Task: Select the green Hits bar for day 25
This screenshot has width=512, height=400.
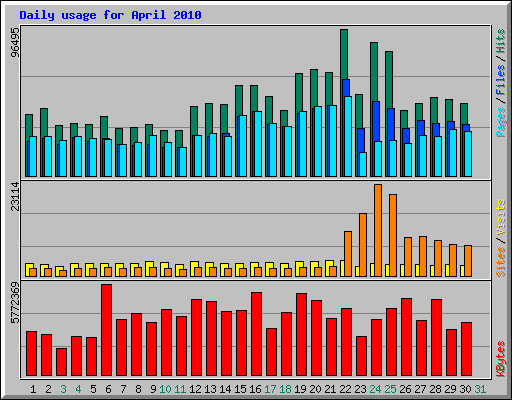Action: pyautogui.click(x=389, y=79)
